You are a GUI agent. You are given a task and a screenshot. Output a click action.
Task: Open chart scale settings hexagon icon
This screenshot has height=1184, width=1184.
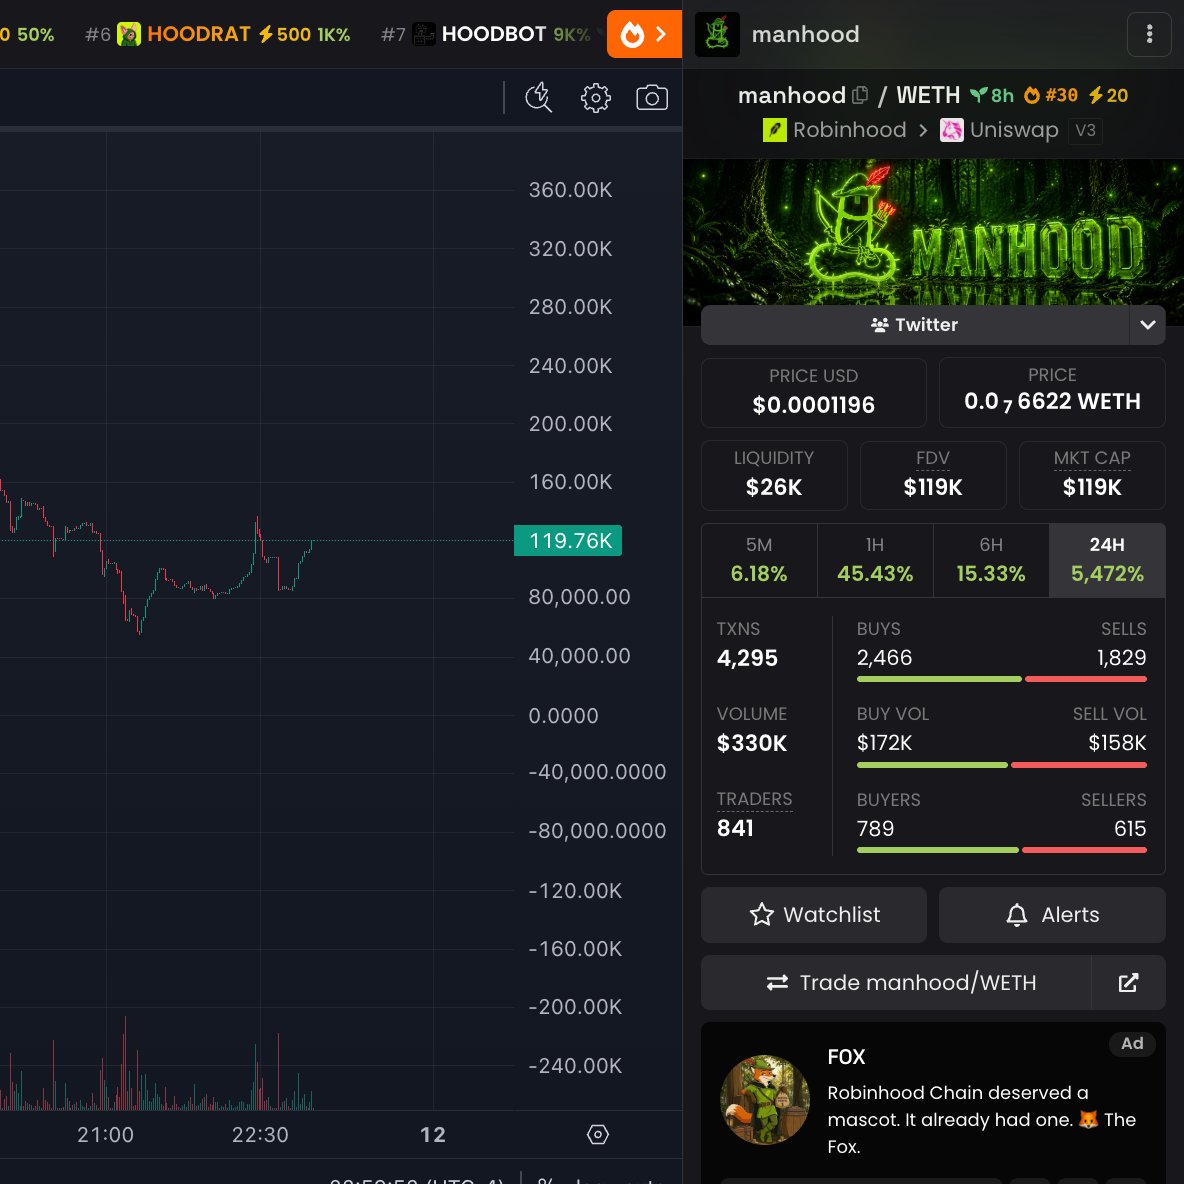coord(597,1134)
